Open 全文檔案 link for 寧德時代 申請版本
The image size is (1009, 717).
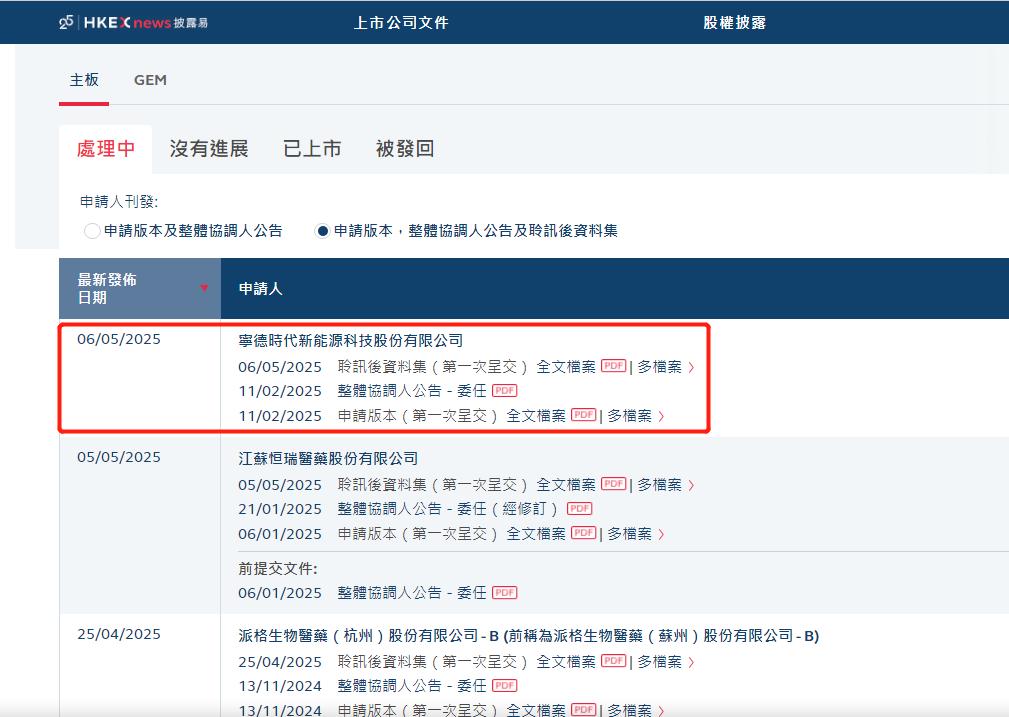click(x=536, y=416)
